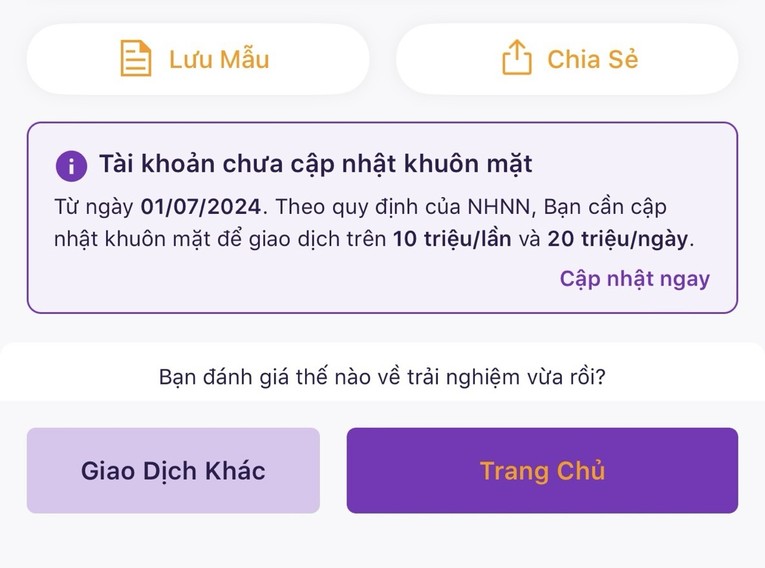The height and width of the screenshot is (568, 765).
Task: Click the bold date 01/07/2024
Action: coord(201,207)
